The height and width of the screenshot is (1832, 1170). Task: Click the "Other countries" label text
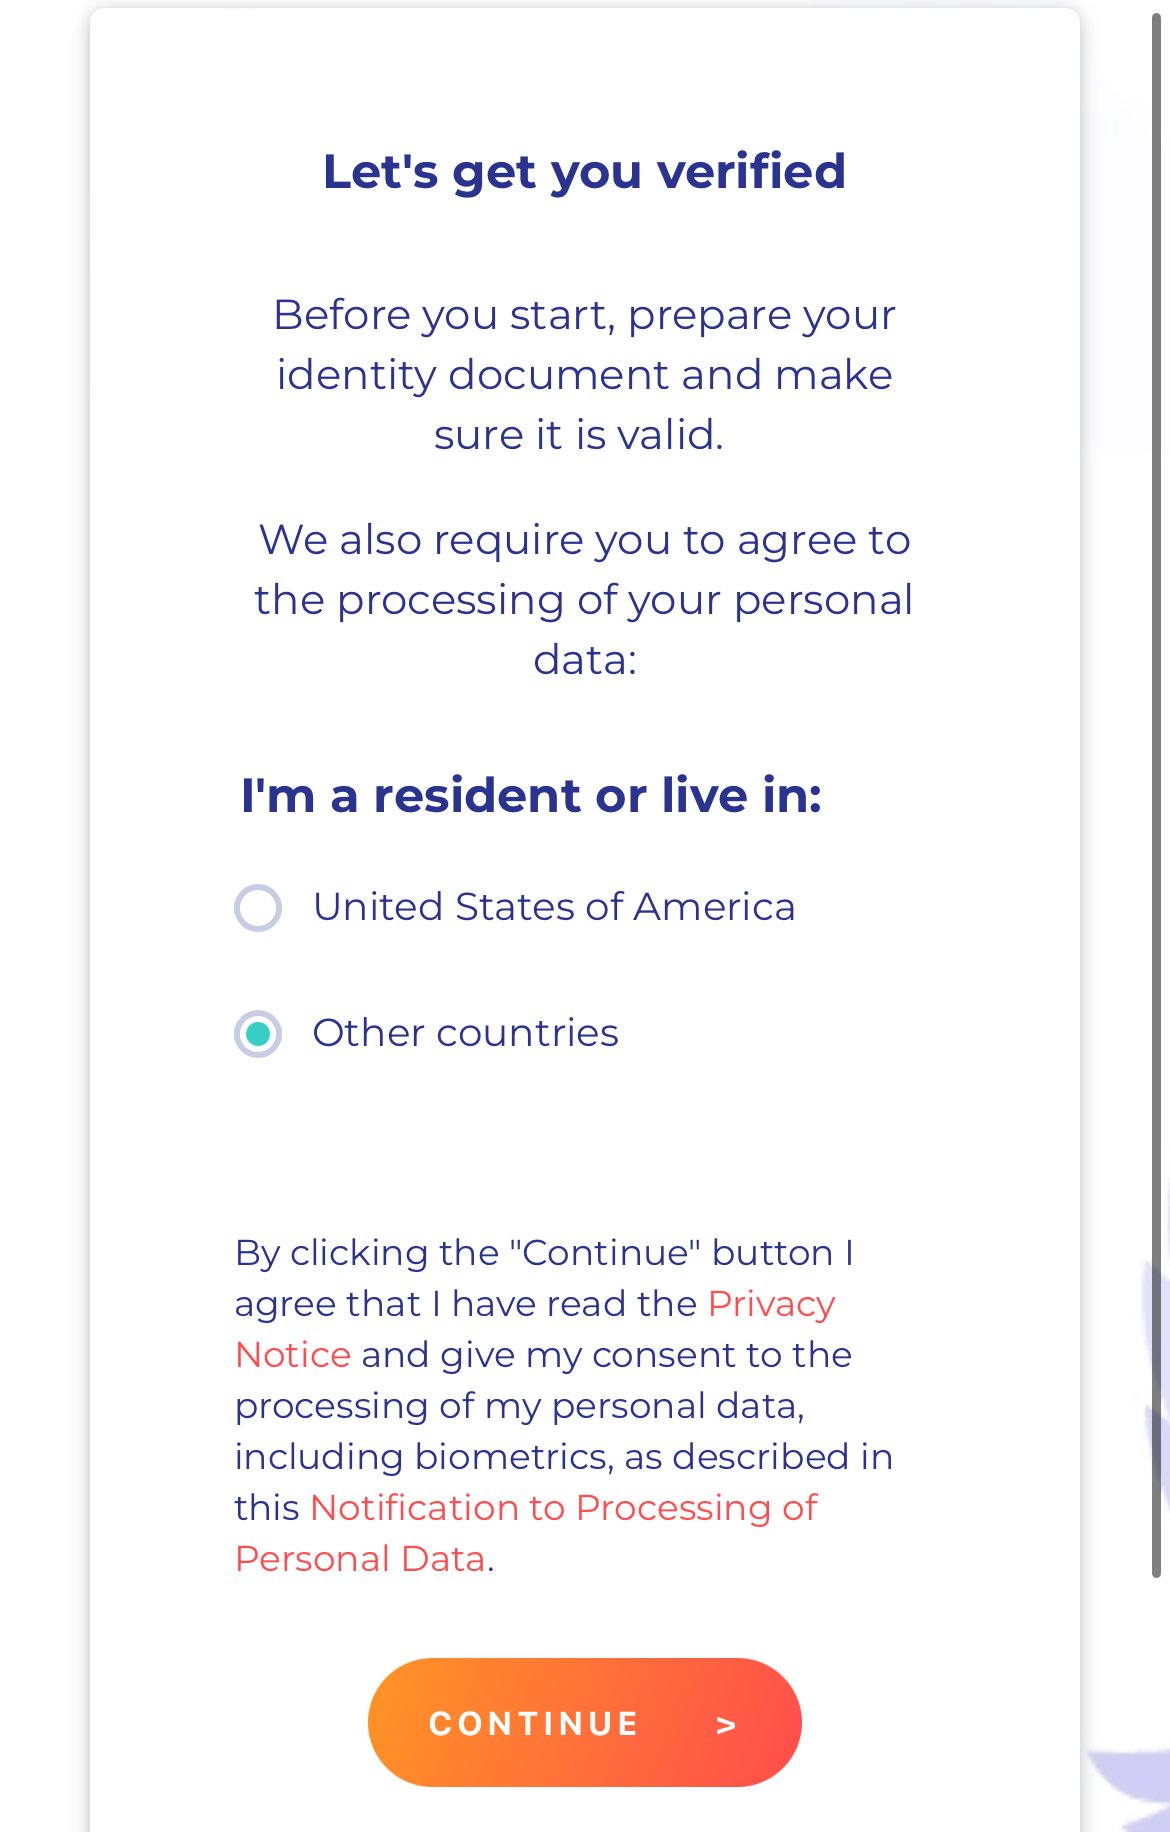(465, 1033)
